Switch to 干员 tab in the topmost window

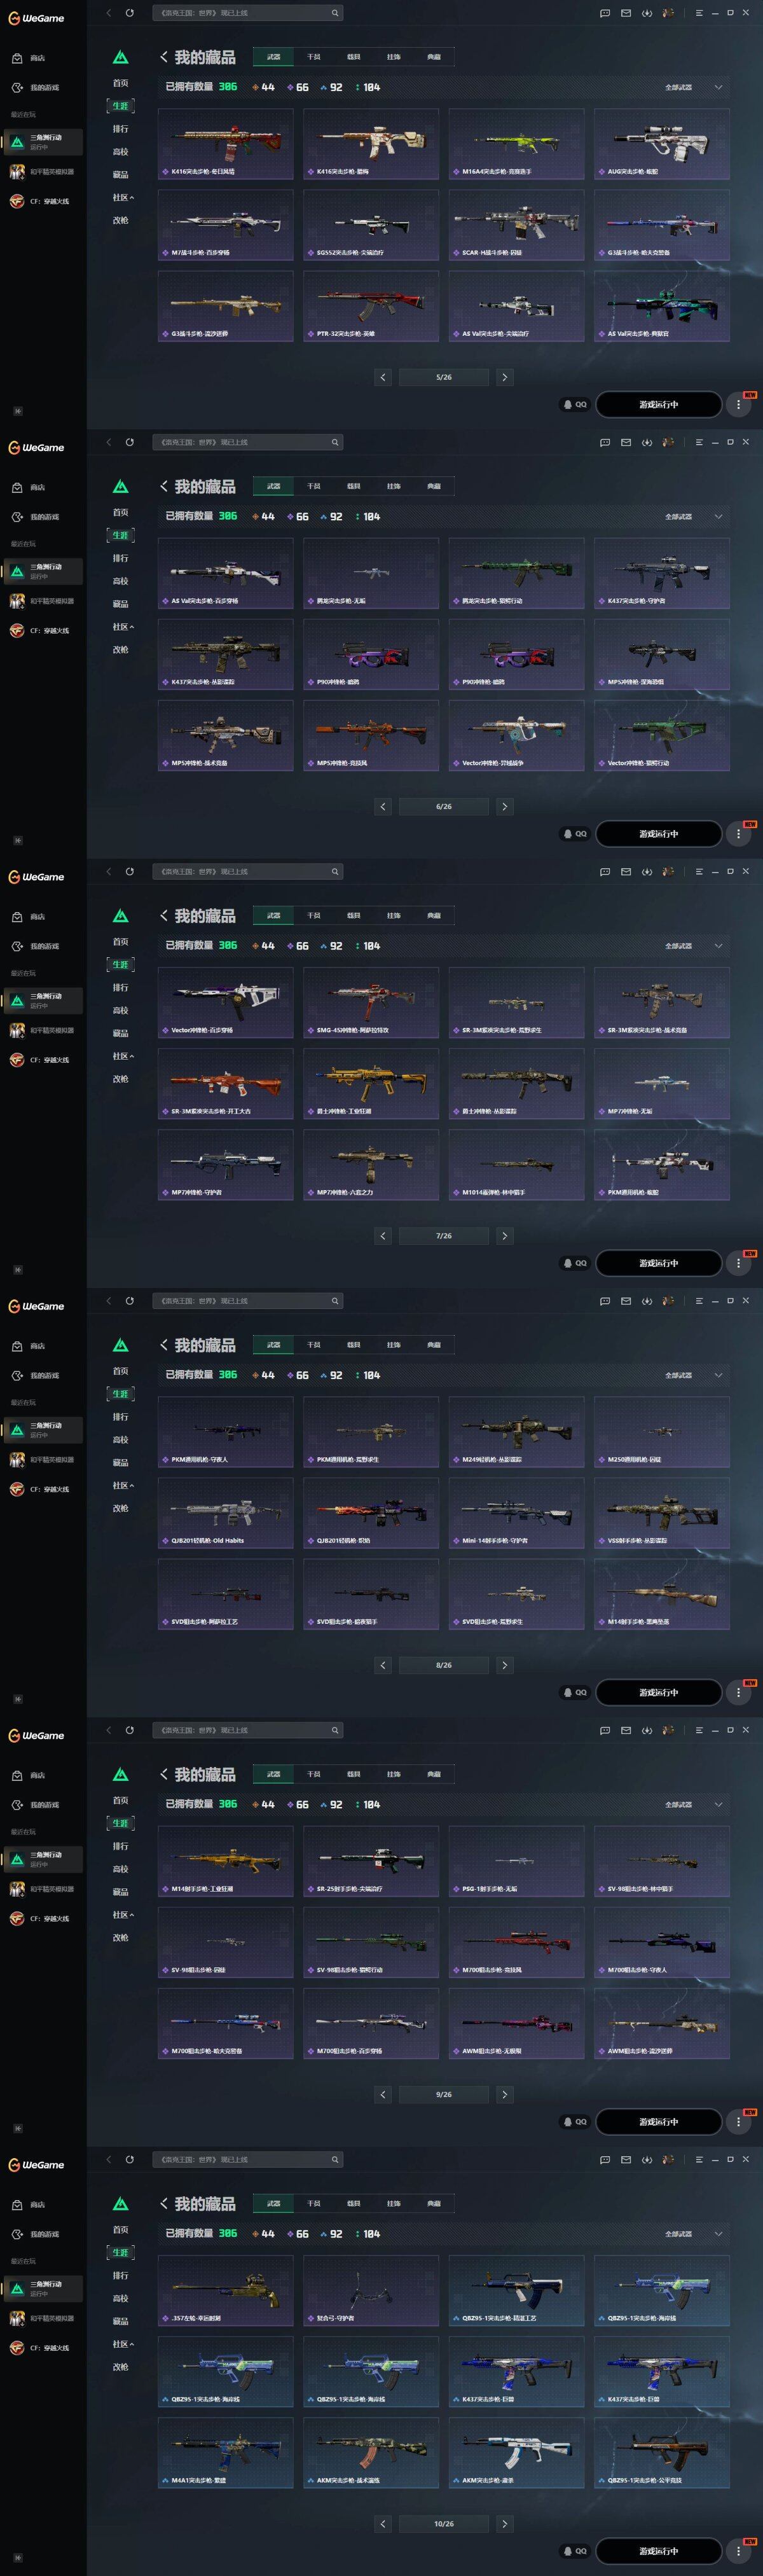pos(313,57)
